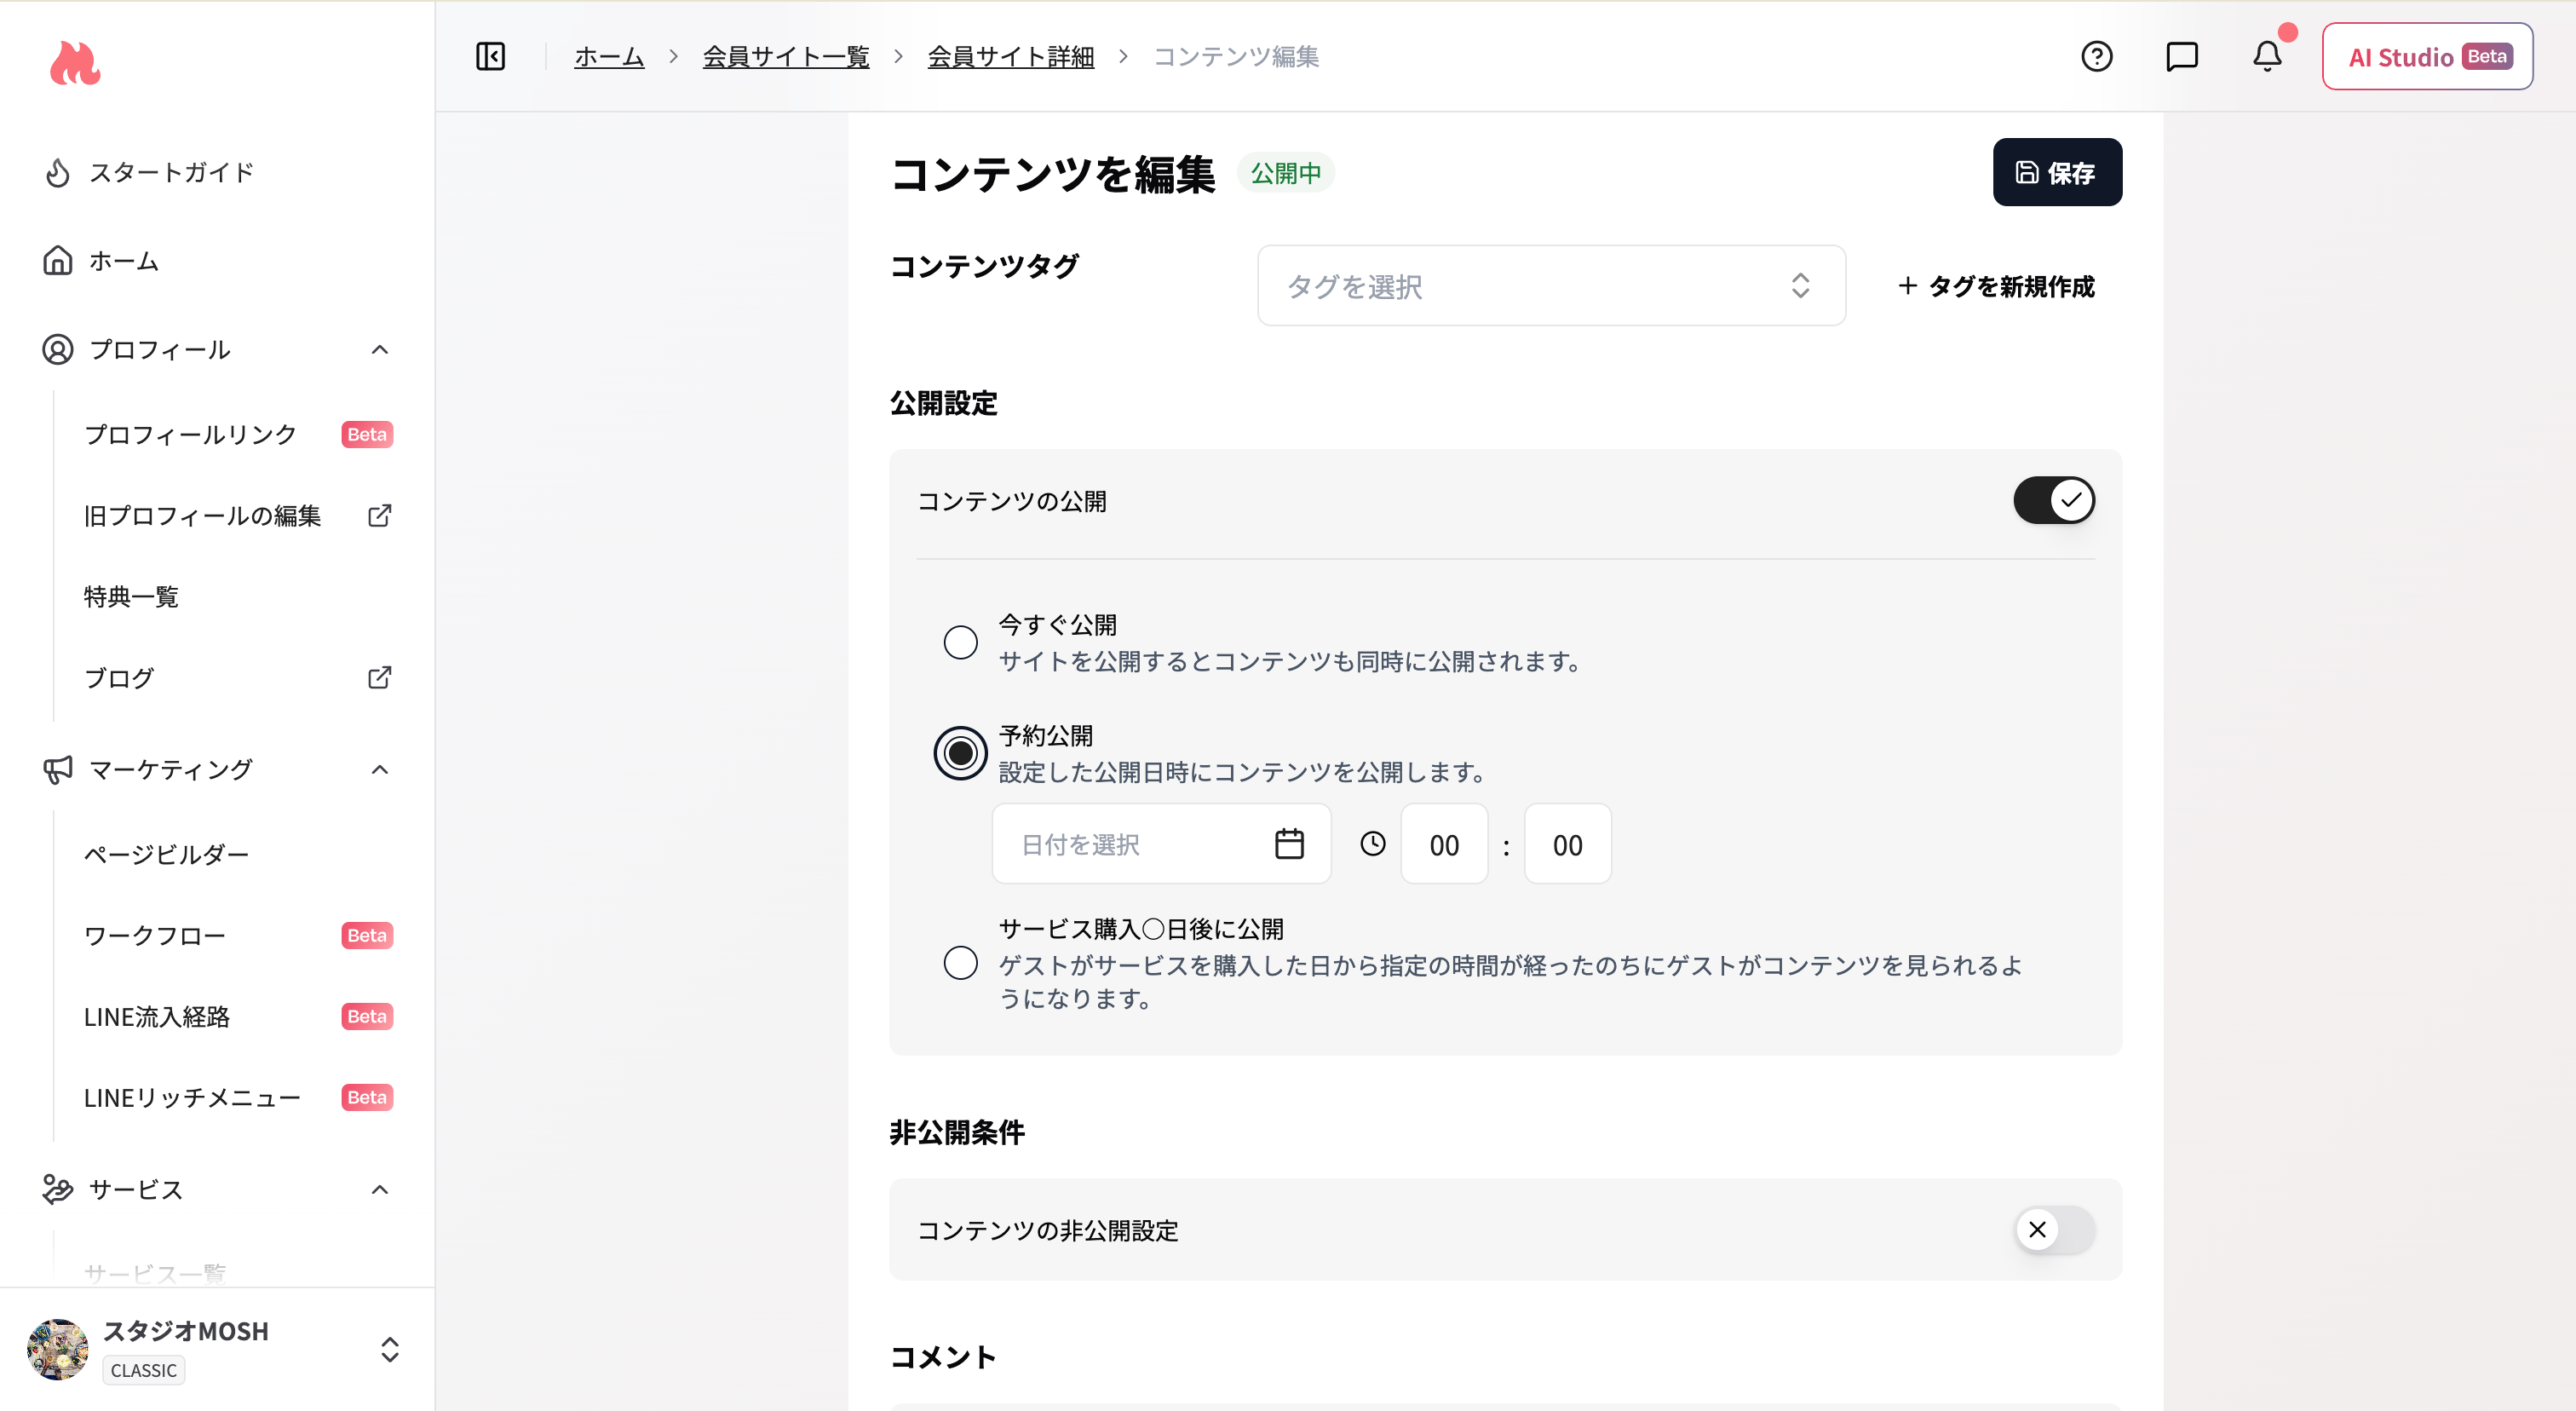Click the マーケティング megaphone icon
2576x1411 pixels.
[x=58, y=770]
